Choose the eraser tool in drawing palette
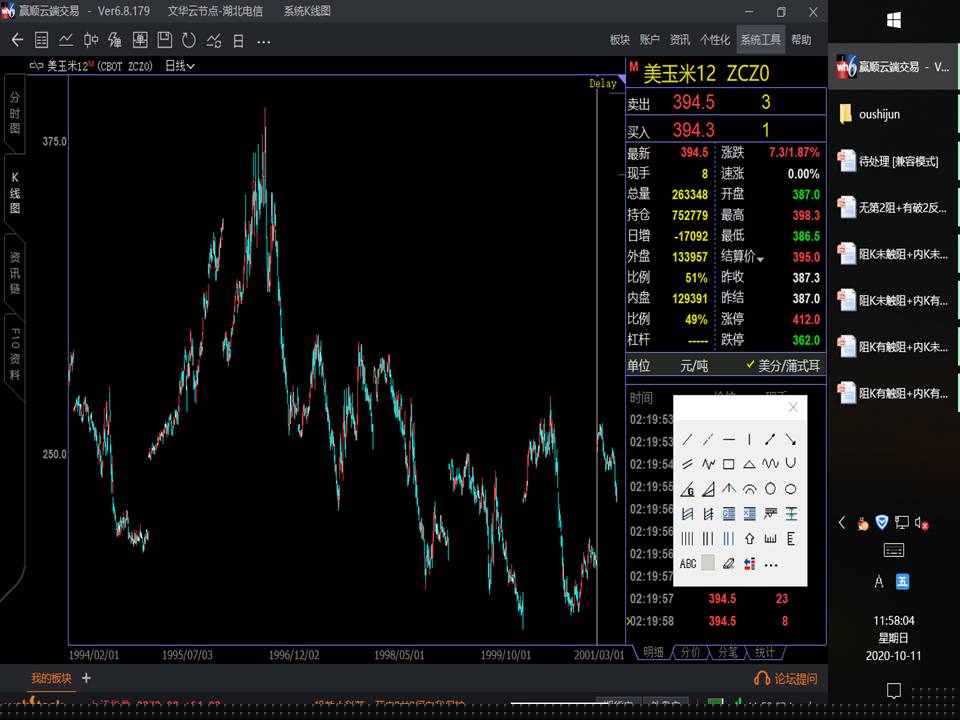 [x=728, y=564]
